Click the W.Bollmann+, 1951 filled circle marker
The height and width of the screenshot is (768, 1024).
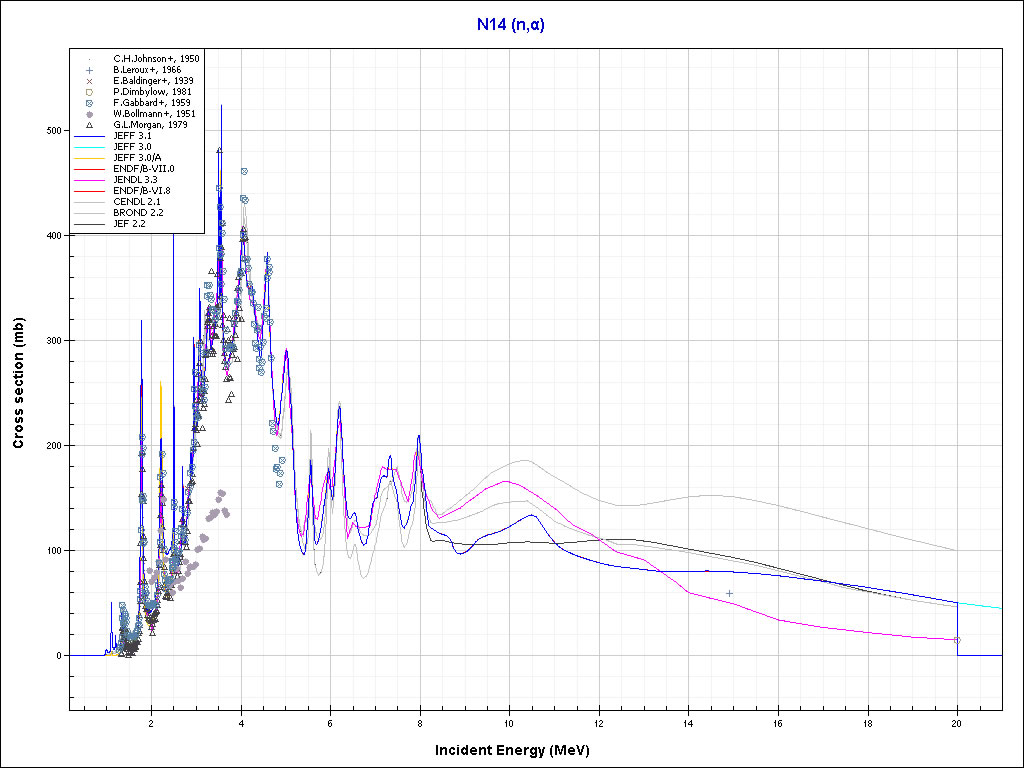click(89, 114)
